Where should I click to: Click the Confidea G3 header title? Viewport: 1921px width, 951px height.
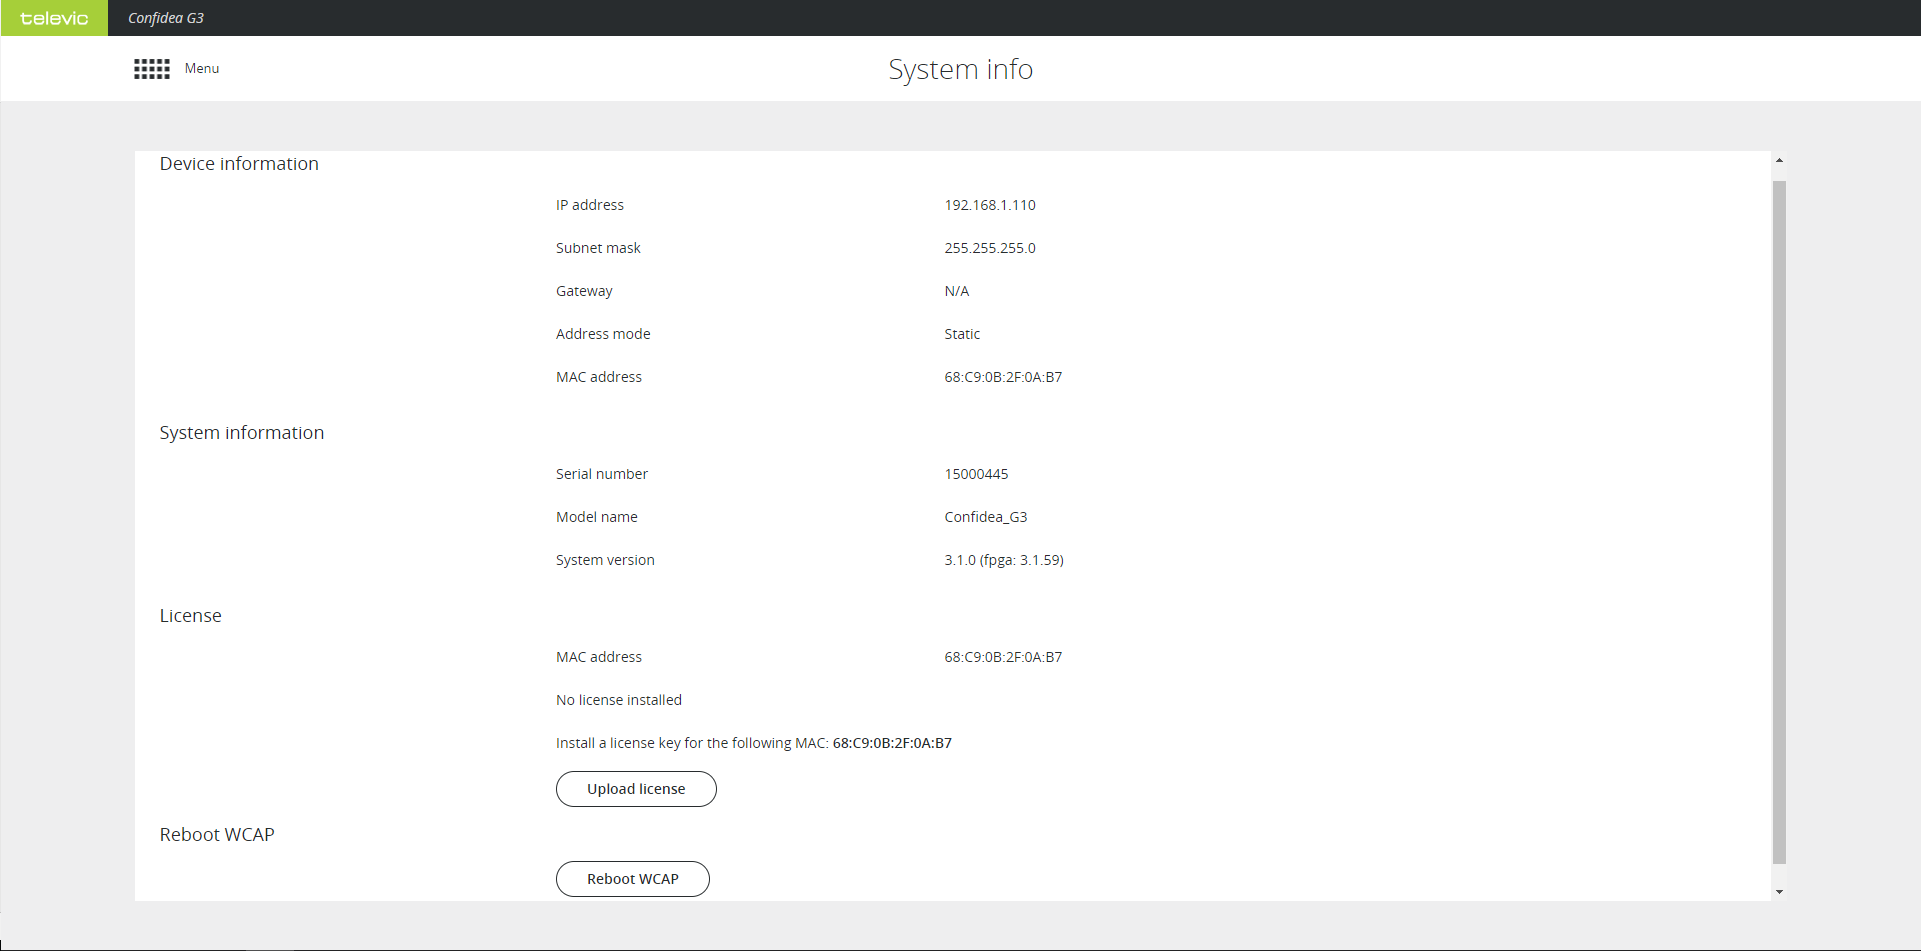click(x=166, y=18)
